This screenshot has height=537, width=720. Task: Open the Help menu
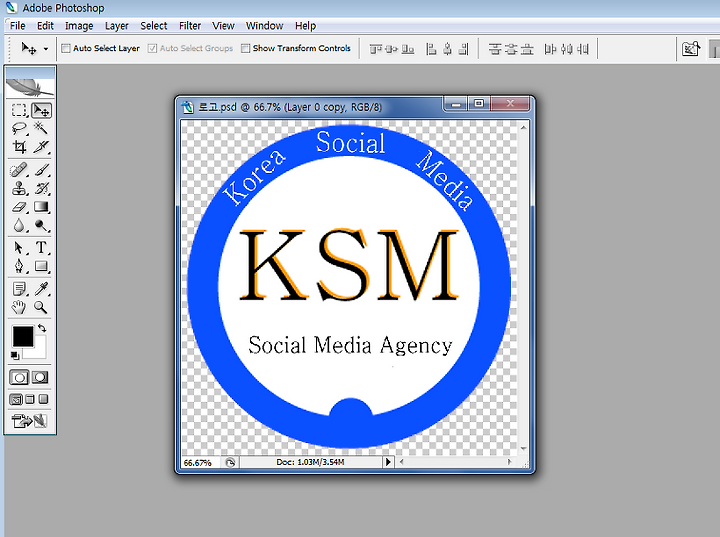point(305,26)
